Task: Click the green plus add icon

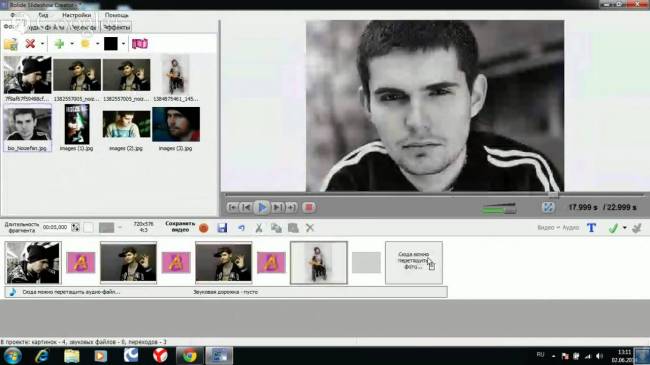Action: [x=59, y=44]
